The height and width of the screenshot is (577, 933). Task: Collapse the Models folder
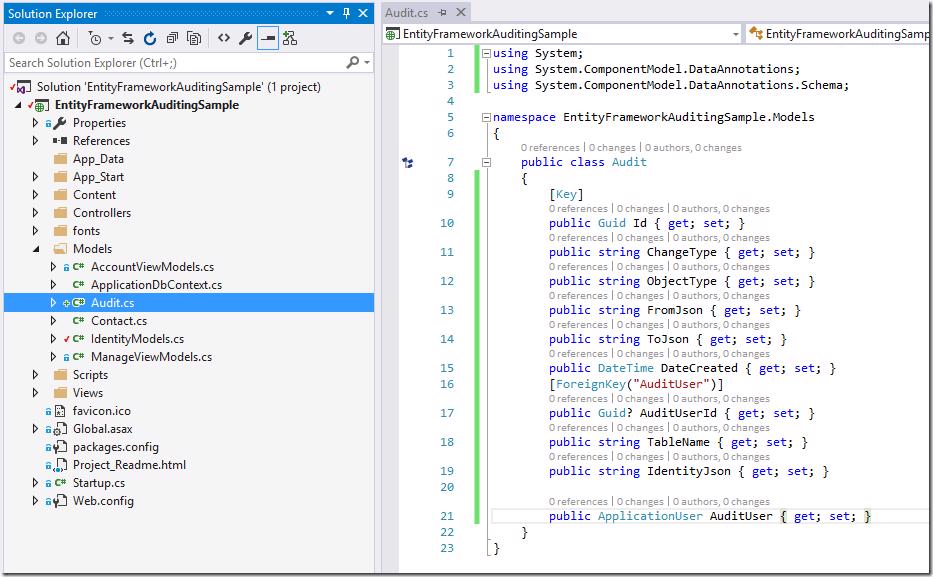(36, 249)
